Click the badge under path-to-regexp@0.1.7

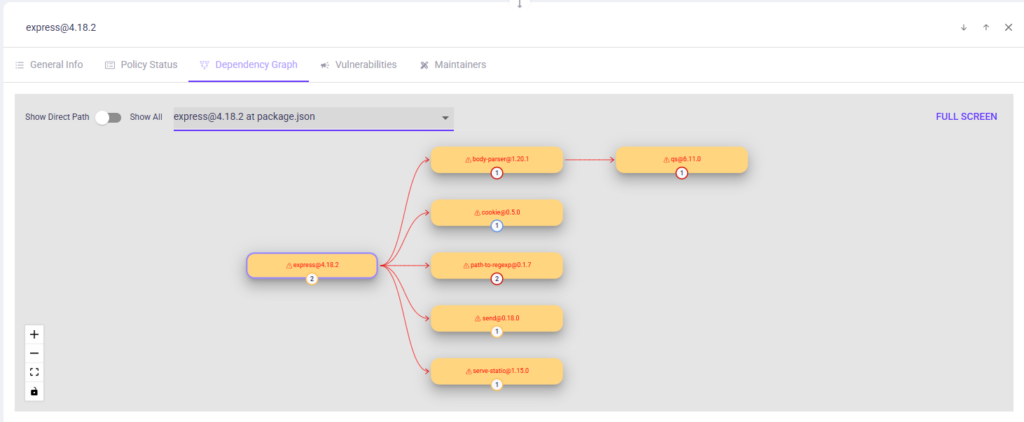pyautogui.click(x=496, y=279)
